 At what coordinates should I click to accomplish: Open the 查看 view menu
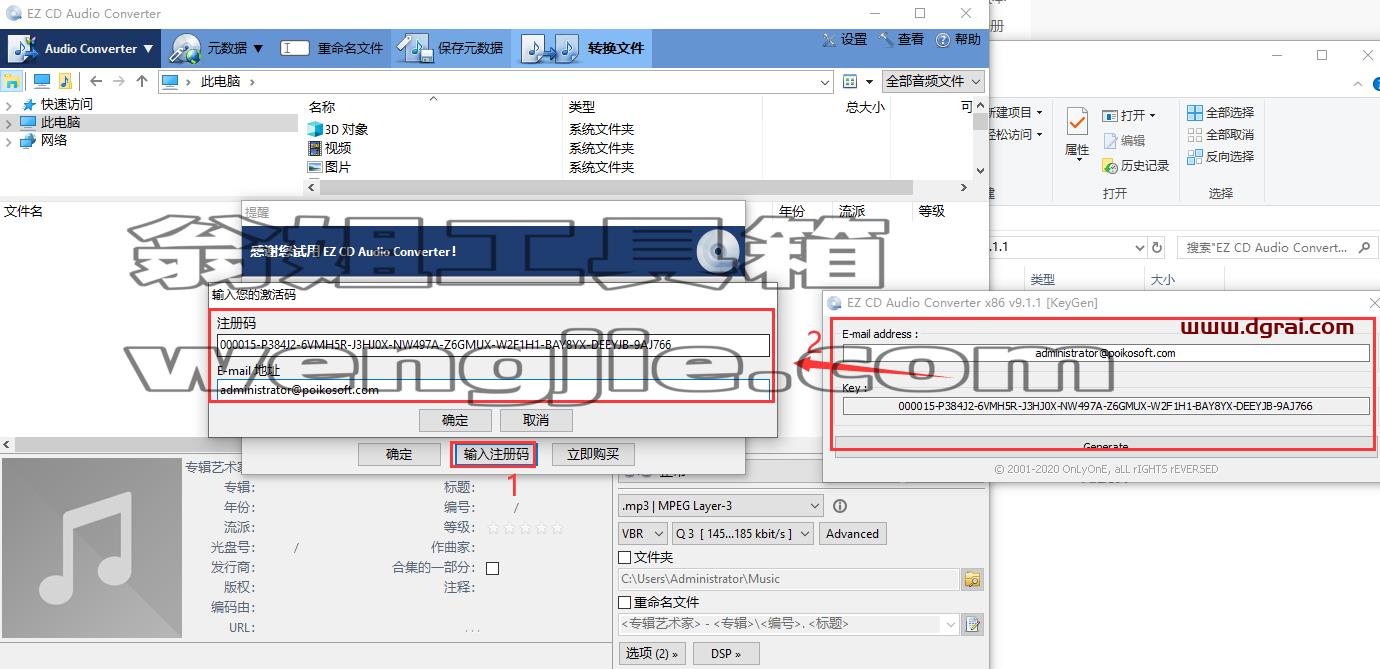[902, 39]
